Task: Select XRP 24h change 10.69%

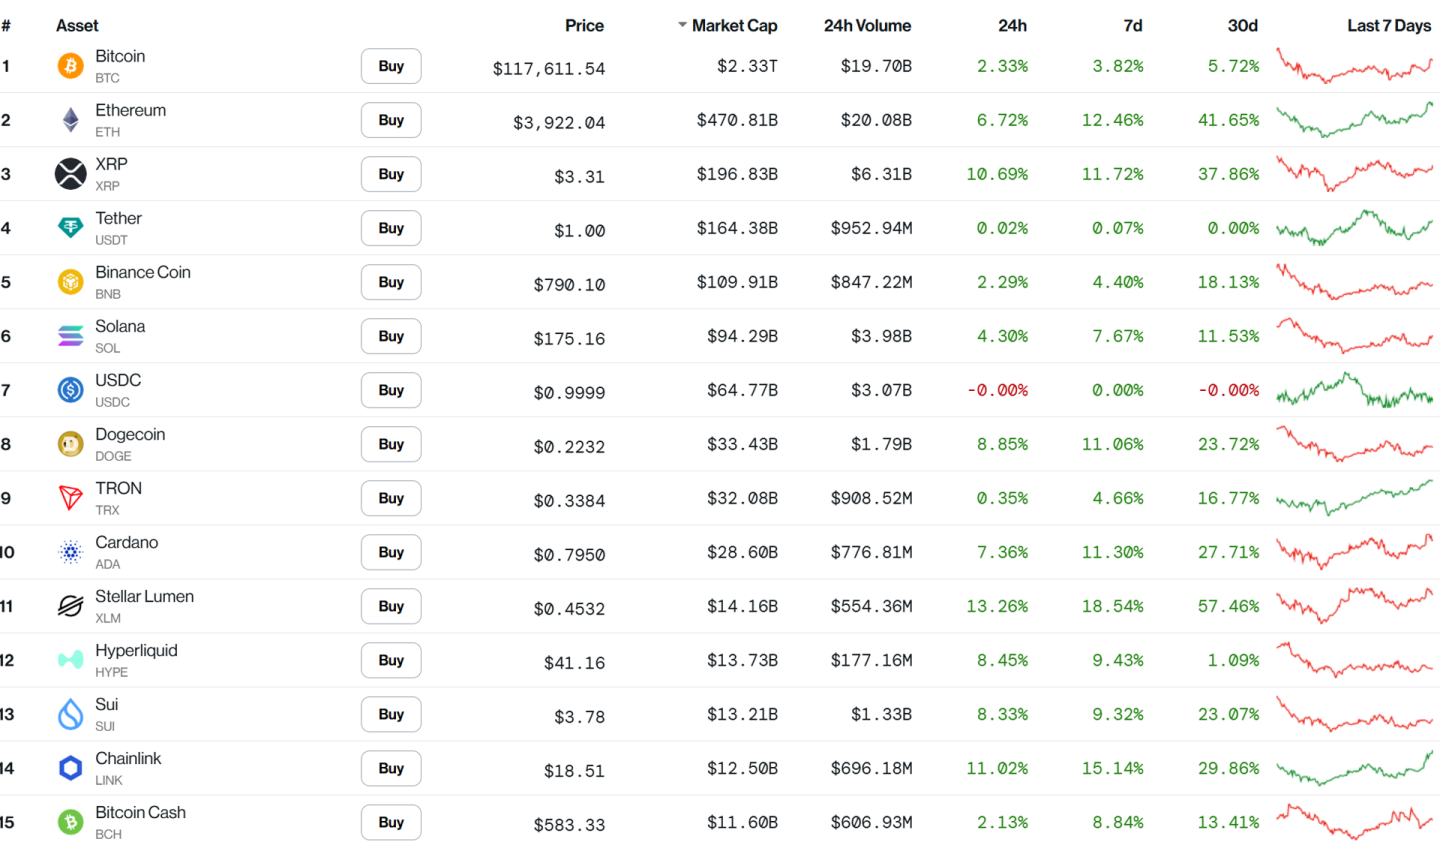Action: (x=997, y=174)
